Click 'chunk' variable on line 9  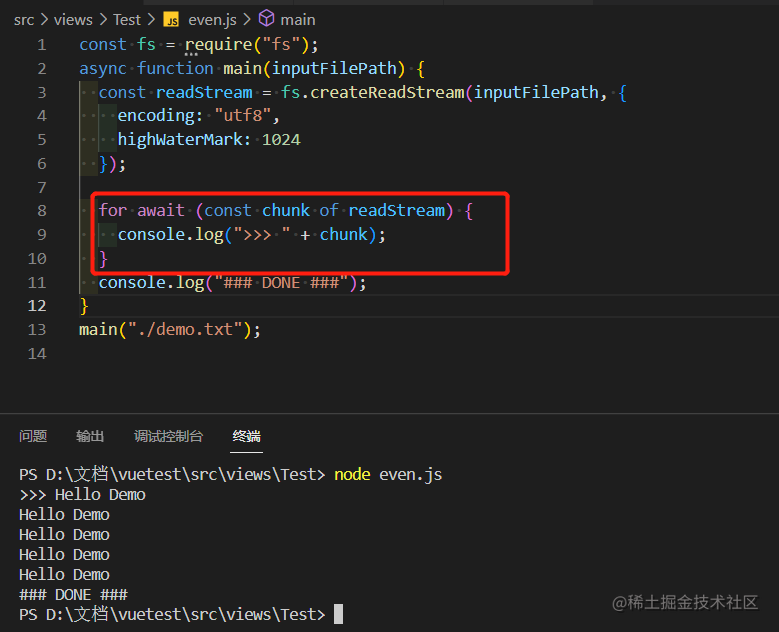(x=343, y=235)
